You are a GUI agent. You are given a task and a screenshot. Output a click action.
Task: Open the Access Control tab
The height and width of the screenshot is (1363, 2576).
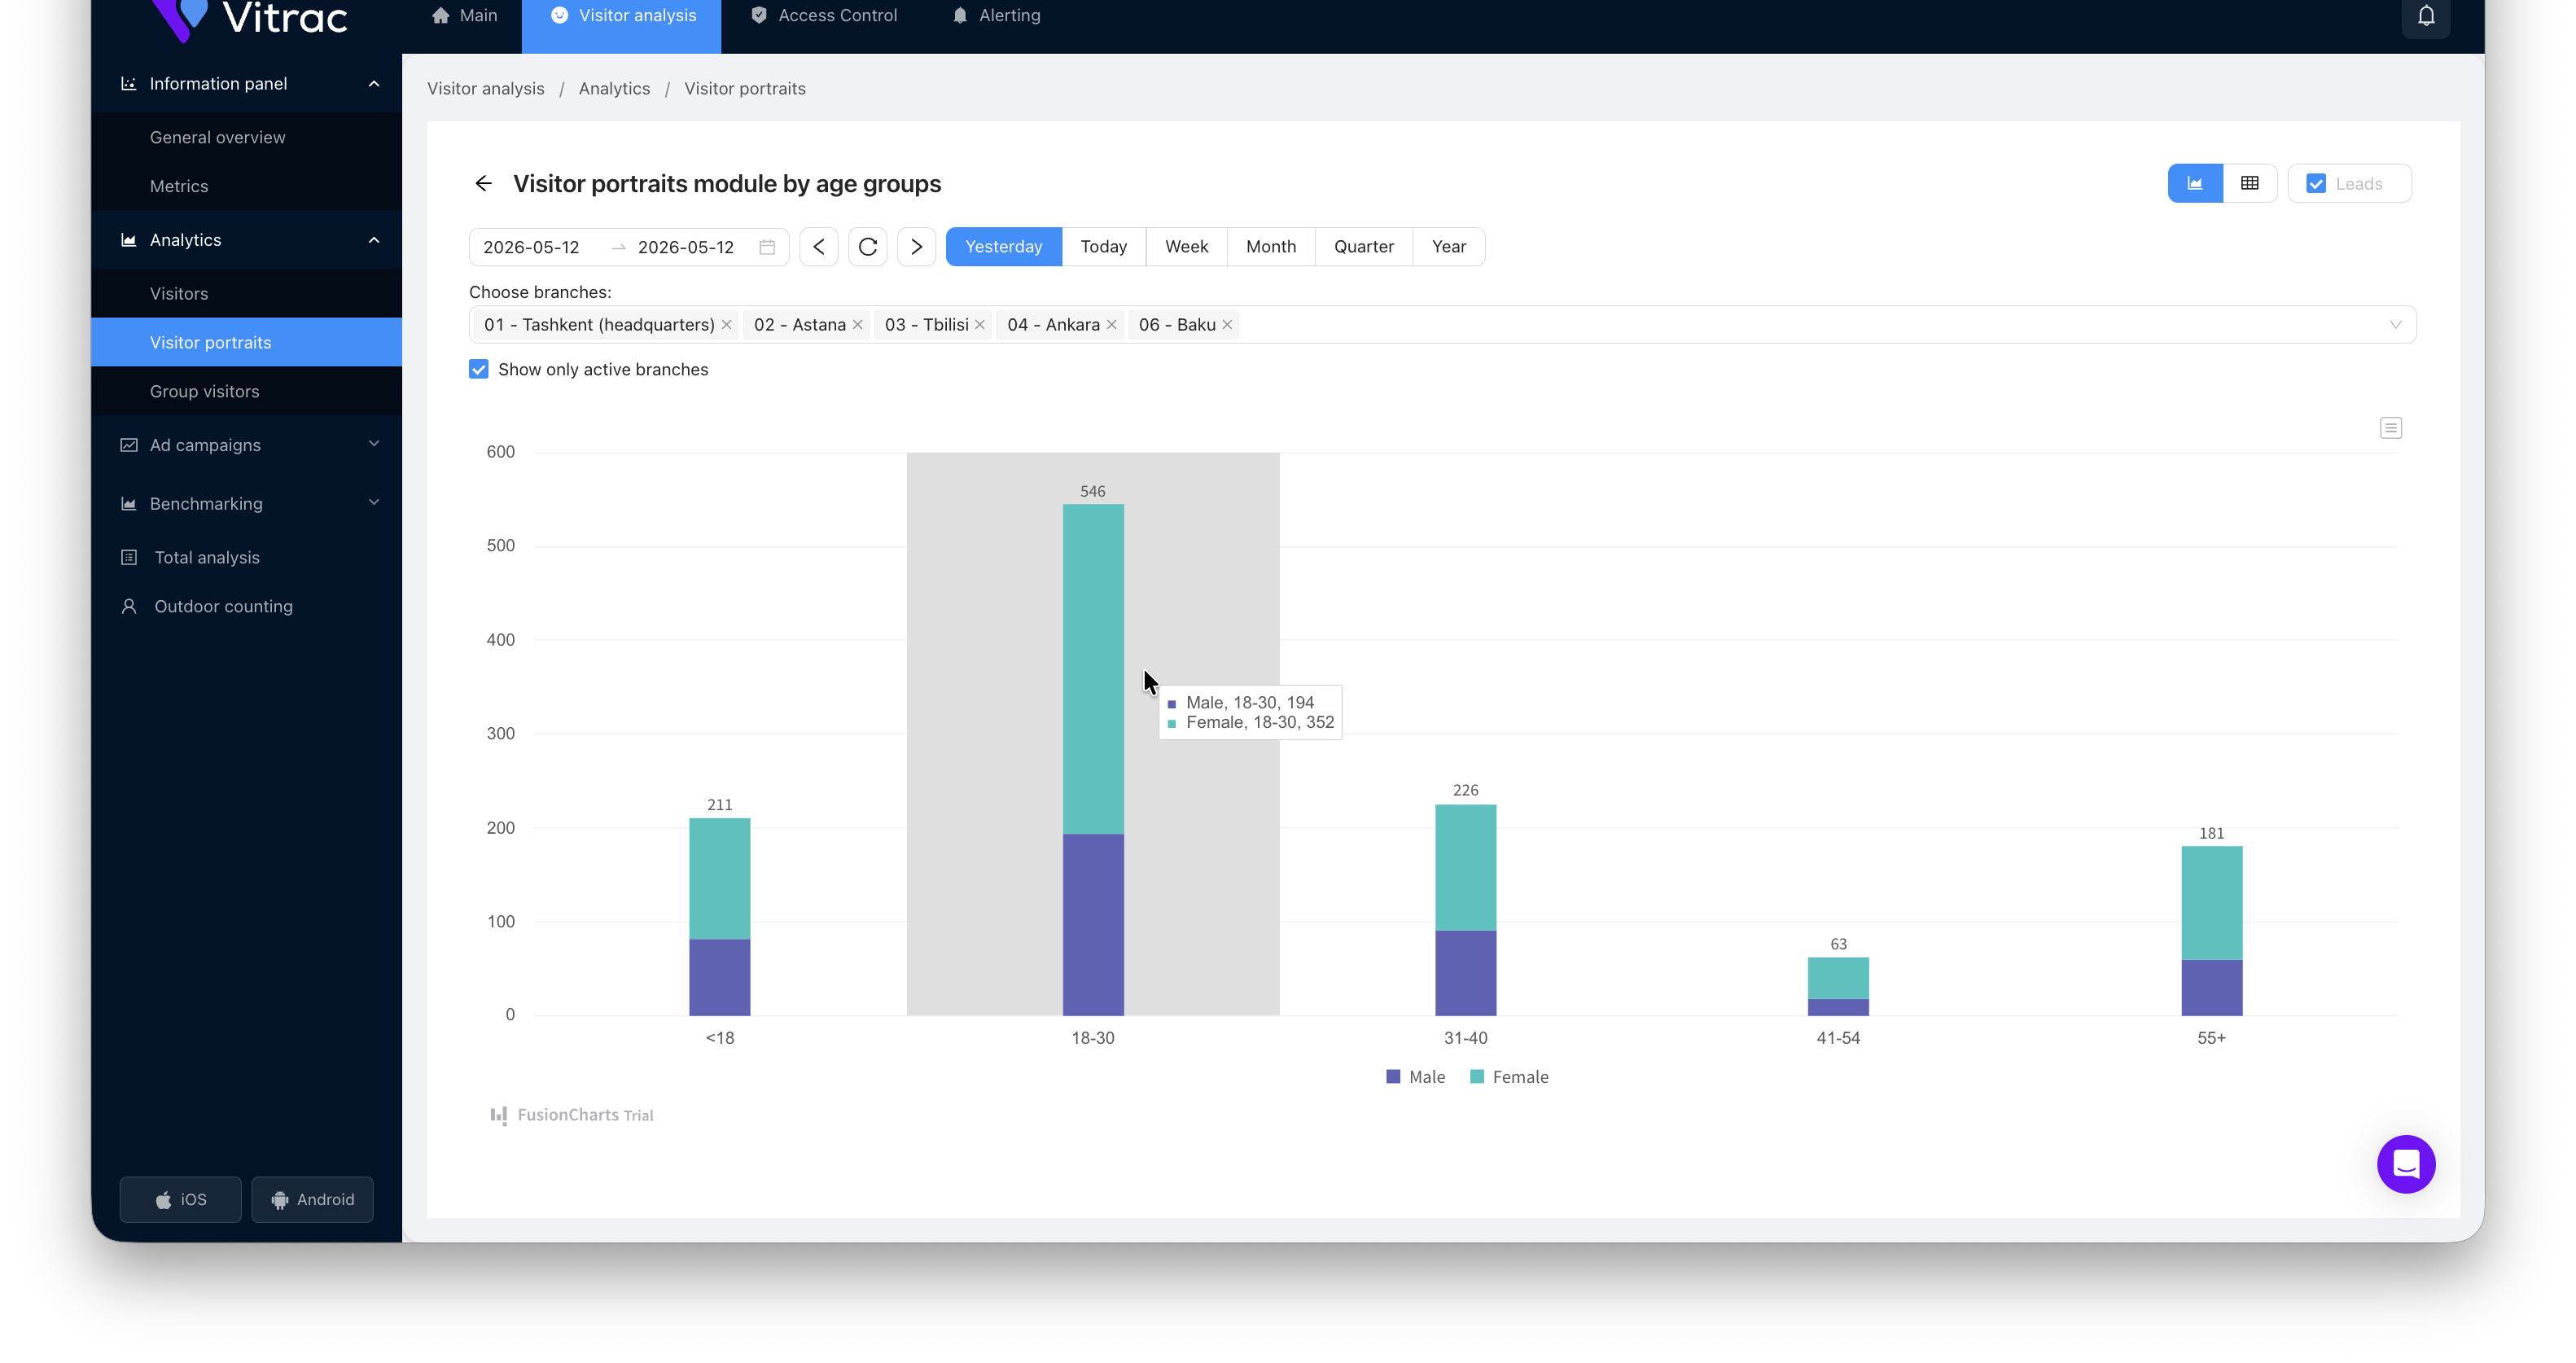[824, 16]
